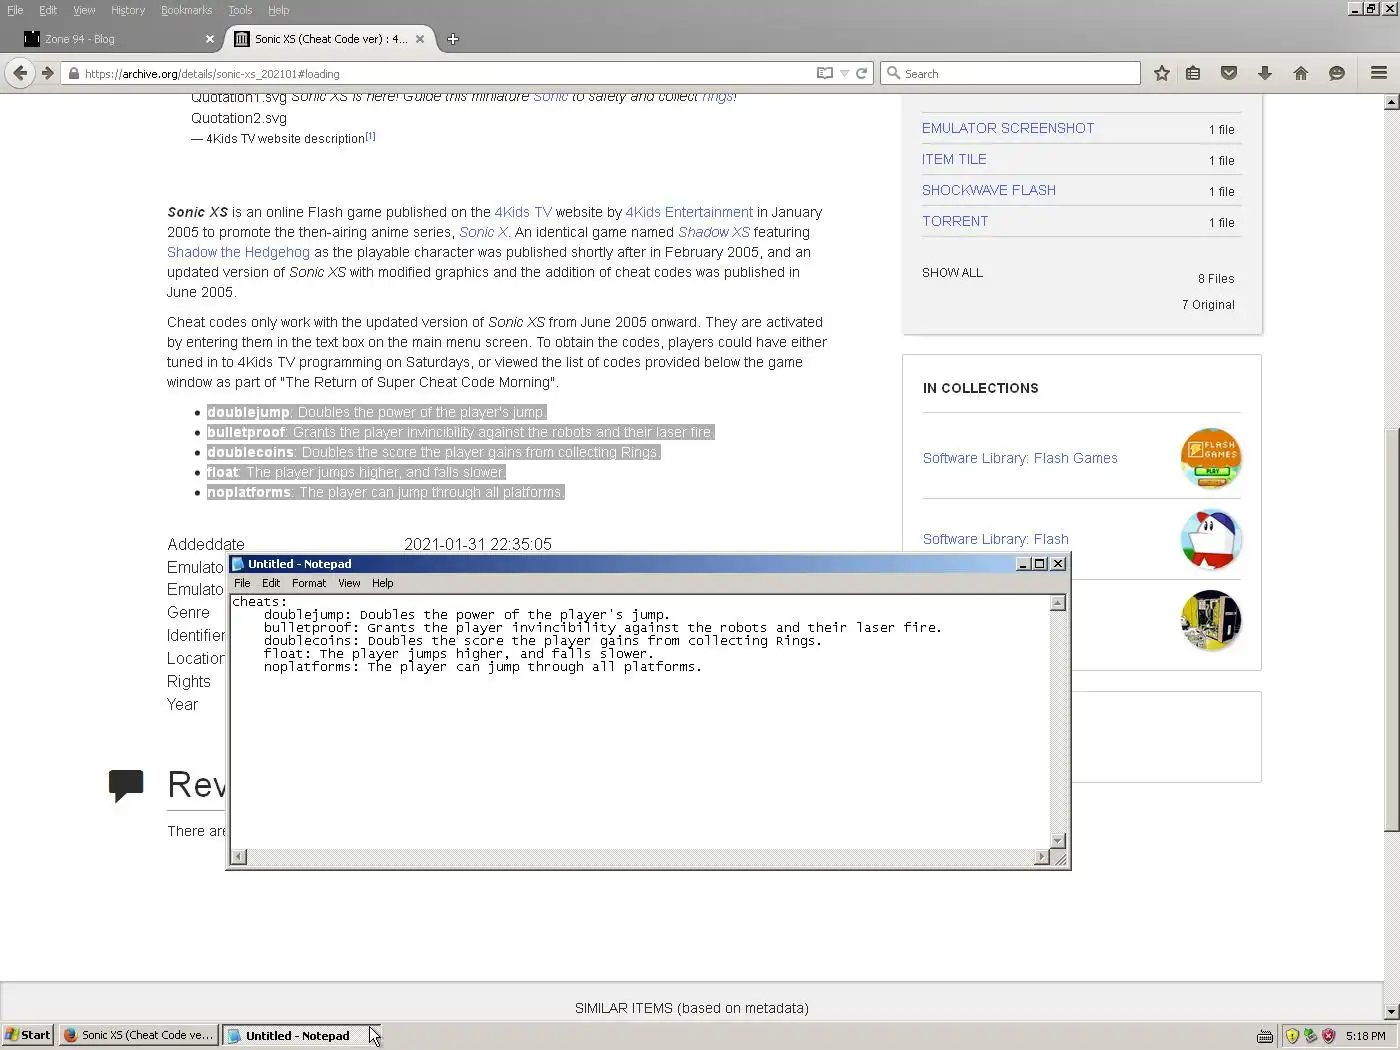The width and height of the screenshot is (1400, 1050).
Task: Open Firefox Help menu
Action: tap(278, 10)
